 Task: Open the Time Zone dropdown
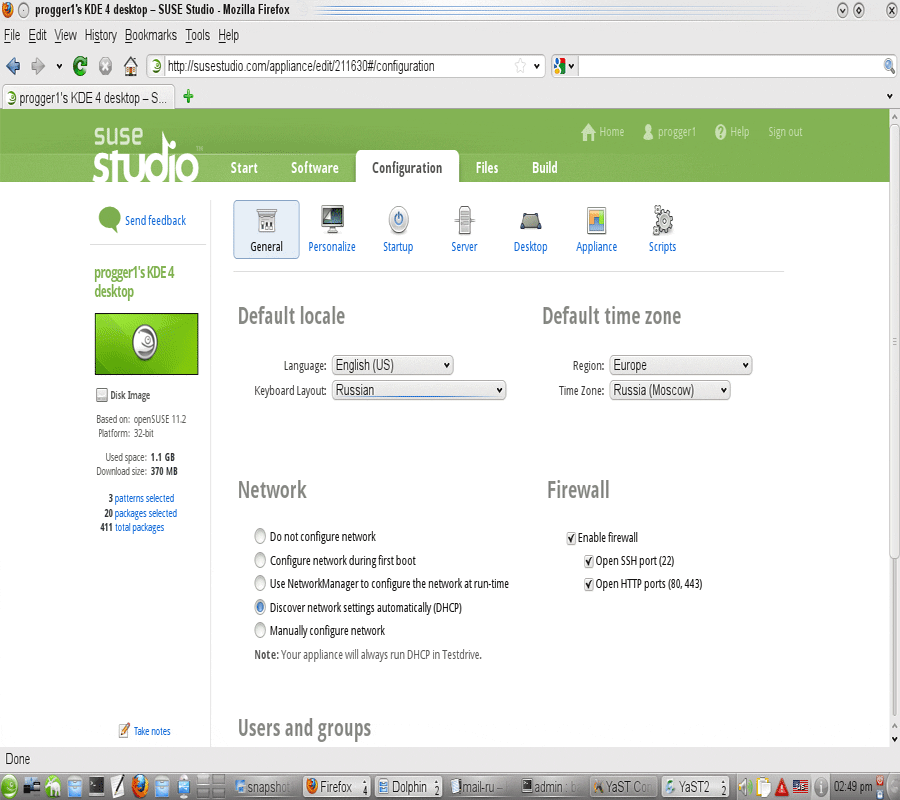[670, 390]
